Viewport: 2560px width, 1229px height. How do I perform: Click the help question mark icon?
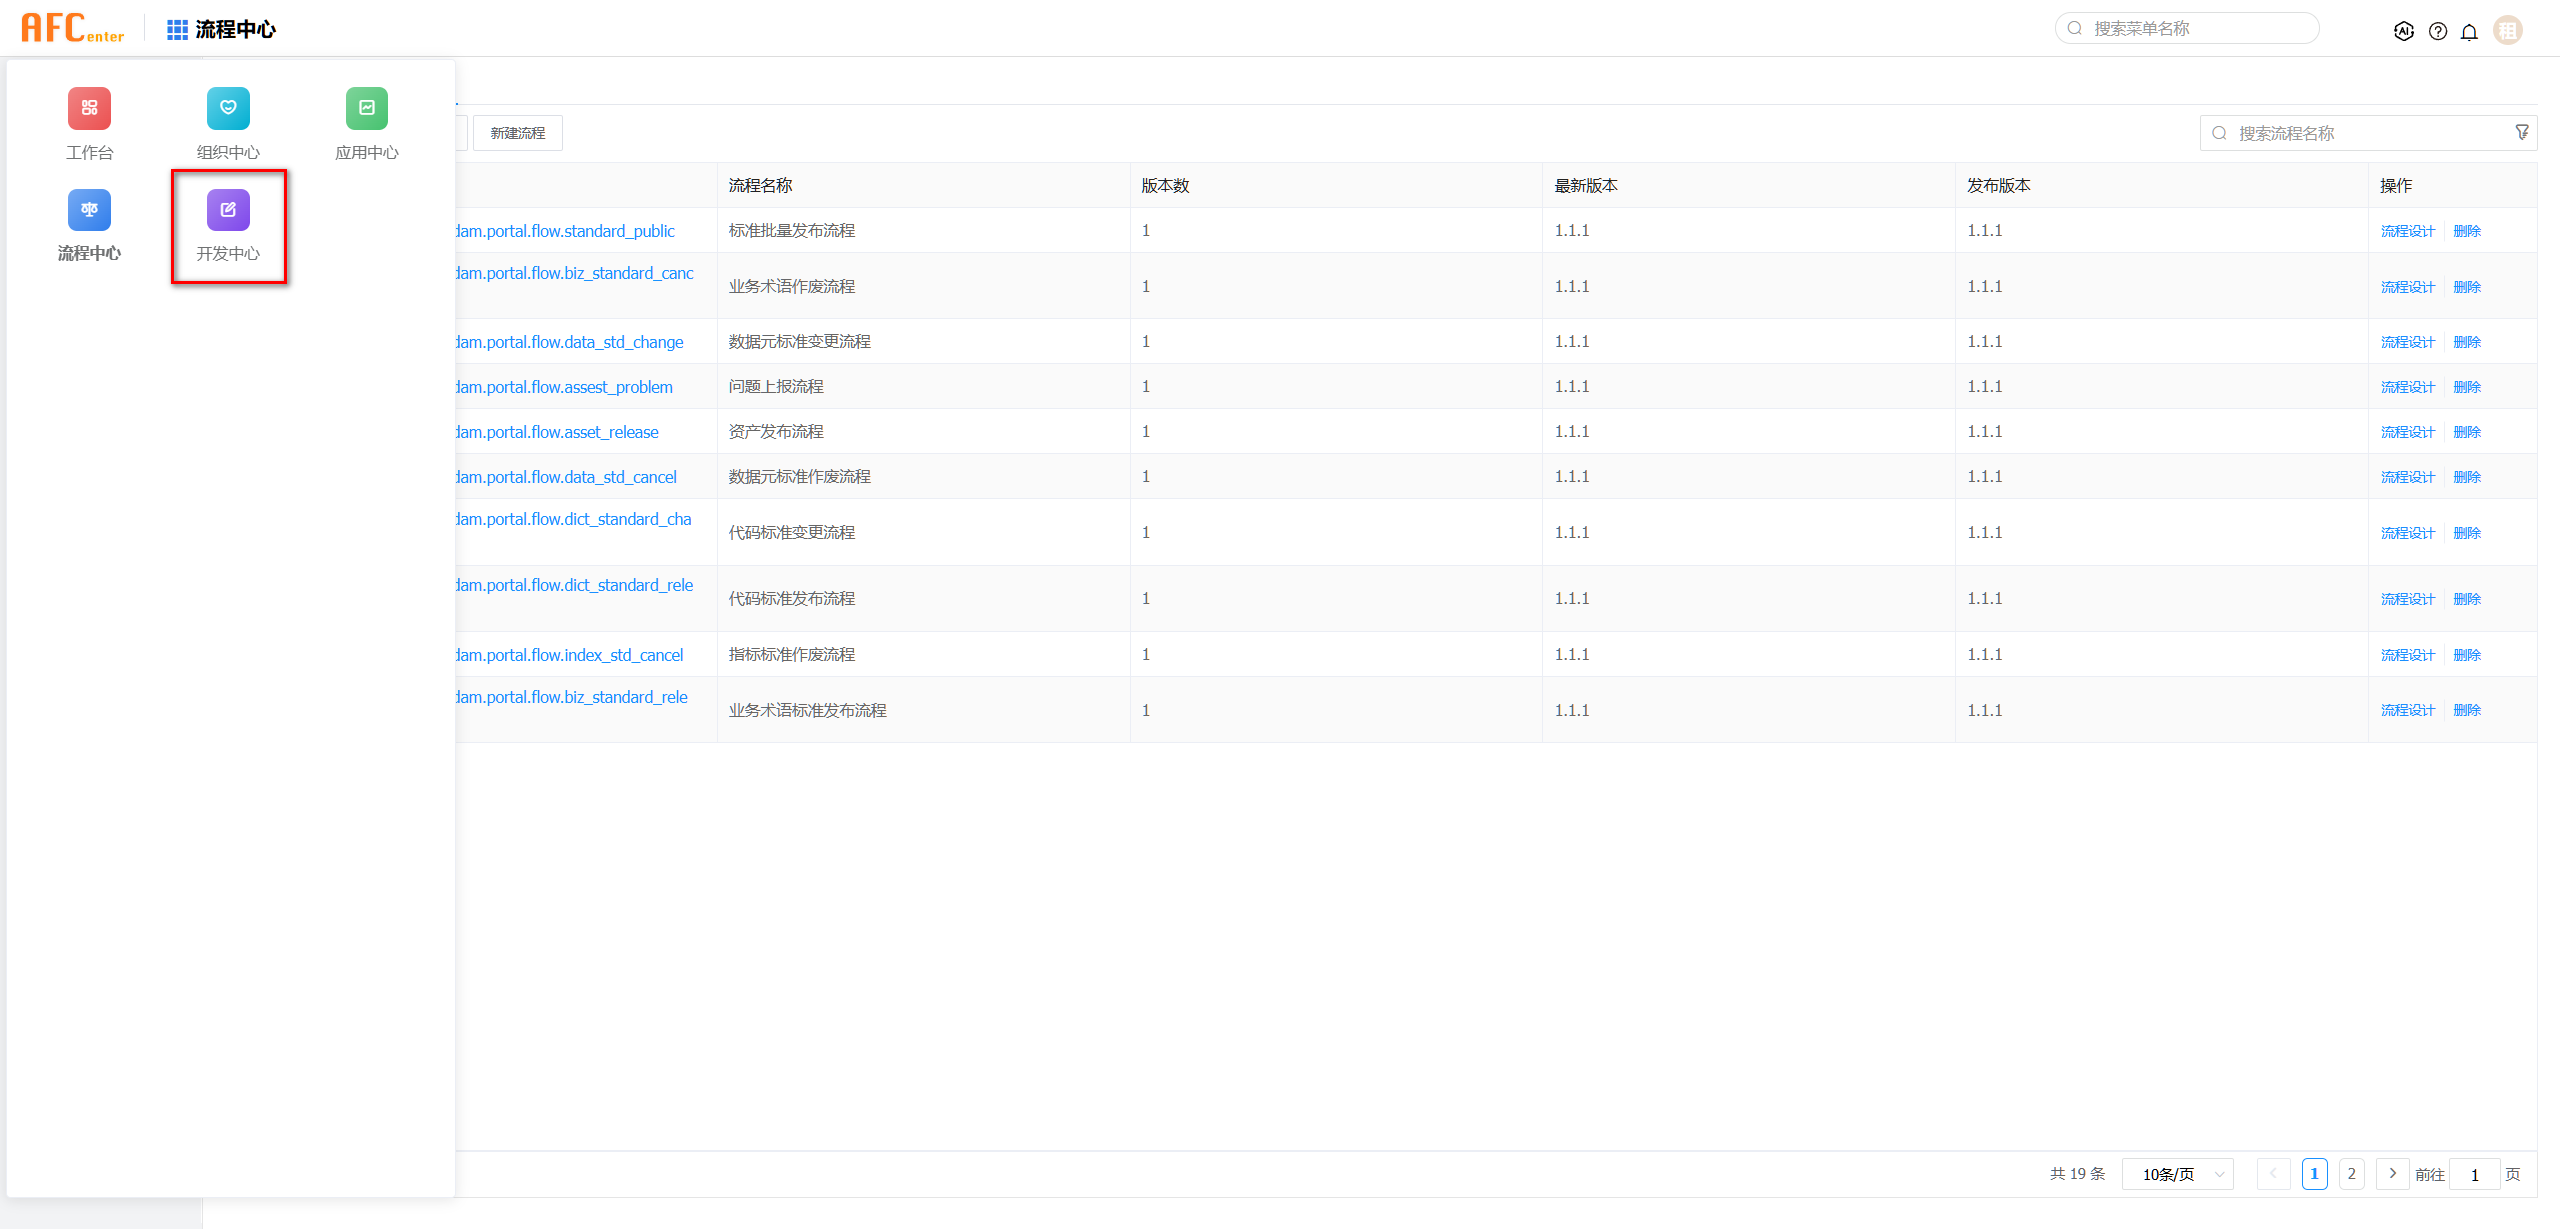click(2438, 31)
